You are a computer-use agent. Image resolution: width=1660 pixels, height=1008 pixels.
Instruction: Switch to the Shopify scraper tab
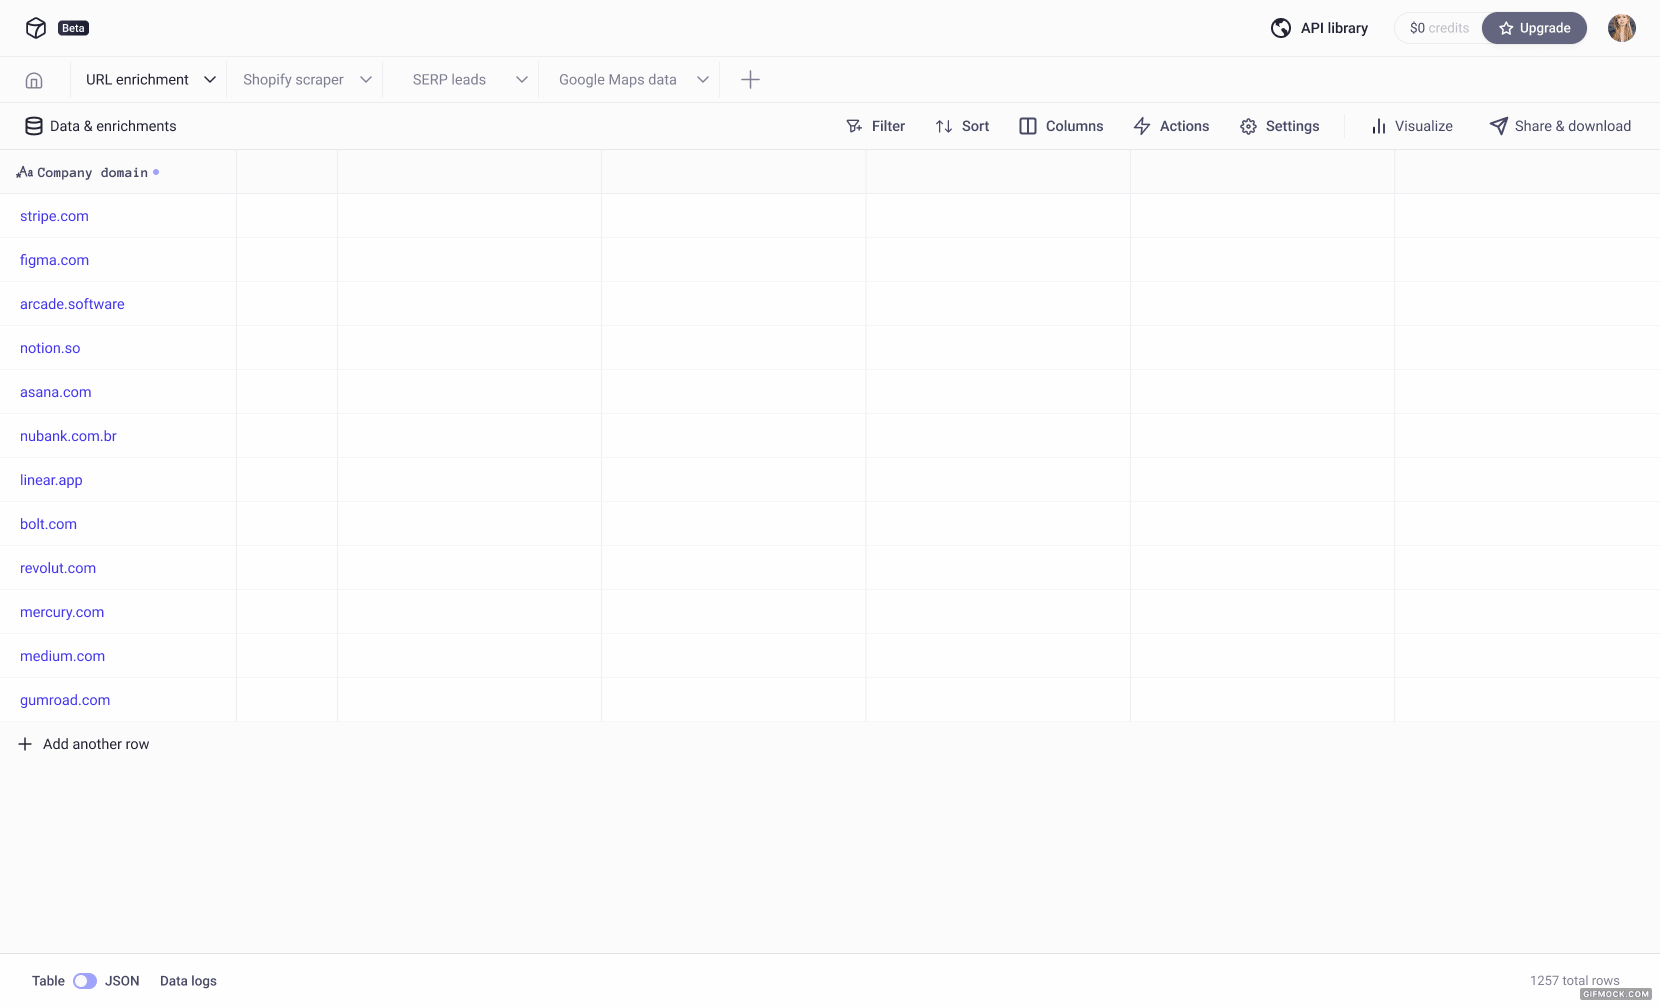tap(293, 80)
